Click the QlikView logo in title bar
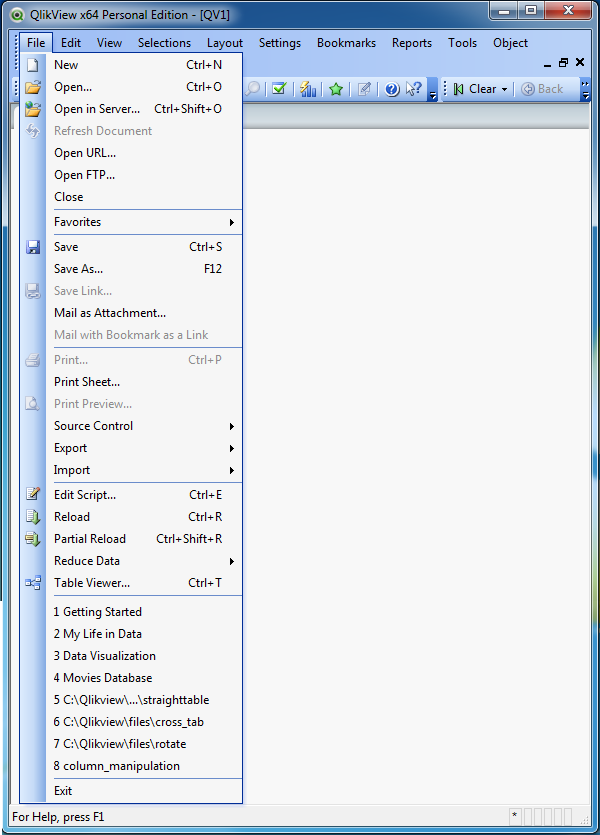600x835 pixels. pyautogui.click(x=18, y=14)
